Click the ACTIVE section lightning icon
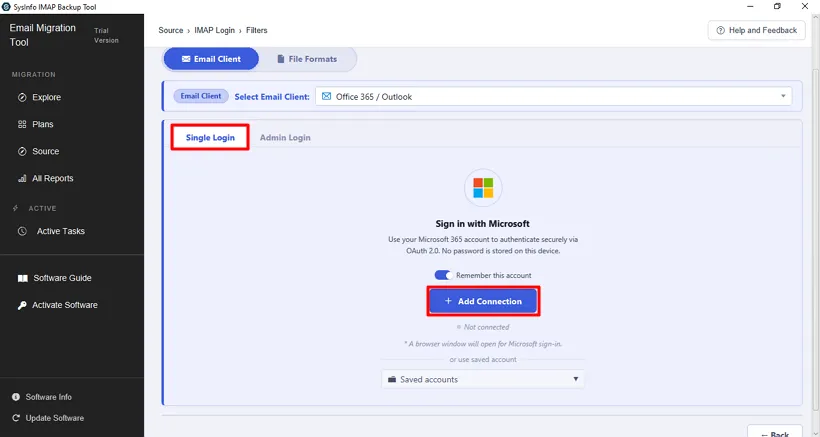The image size is (820, 437). [x=15, y=208]
